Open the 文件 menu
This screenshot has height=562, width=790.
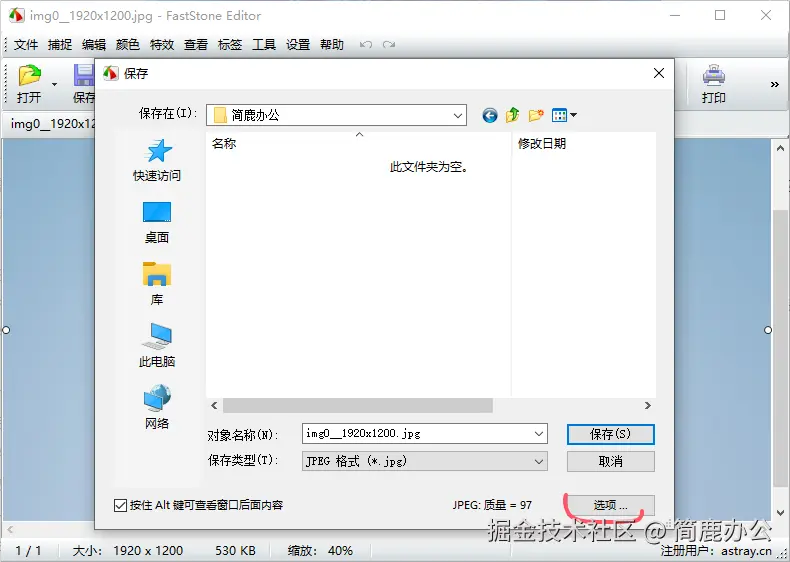[x=26, y=45]
